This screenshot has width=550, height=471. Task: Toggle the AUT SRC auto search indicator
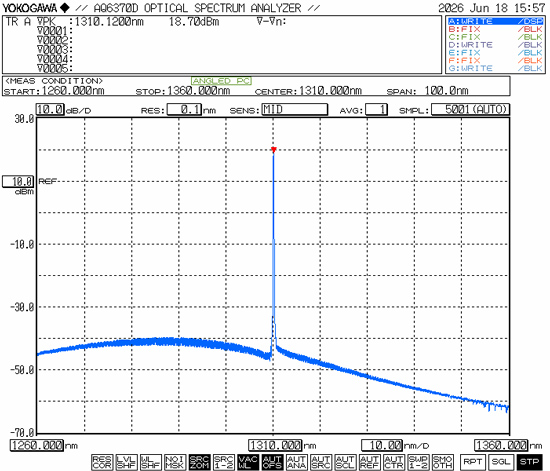pos(321,462)
